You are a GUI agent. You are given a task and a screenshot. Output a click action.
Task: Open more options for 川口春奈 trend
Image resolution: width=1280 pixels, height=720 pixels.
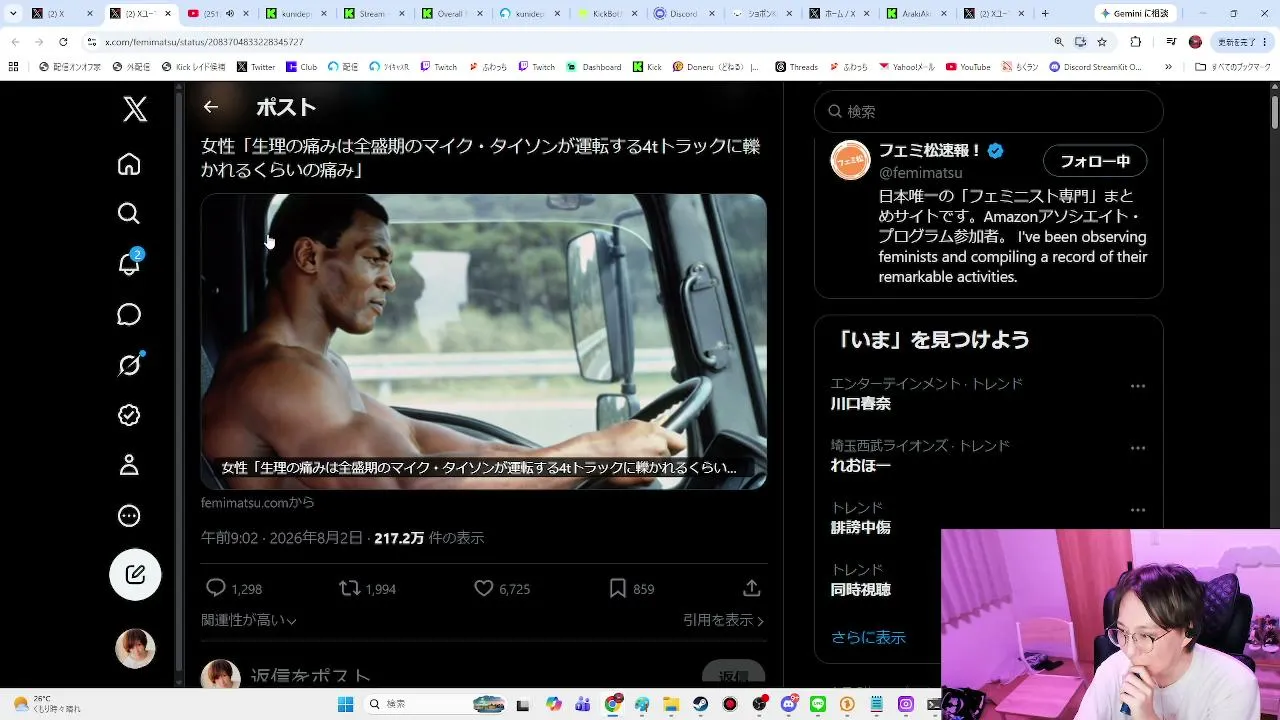coord(1138,386)
